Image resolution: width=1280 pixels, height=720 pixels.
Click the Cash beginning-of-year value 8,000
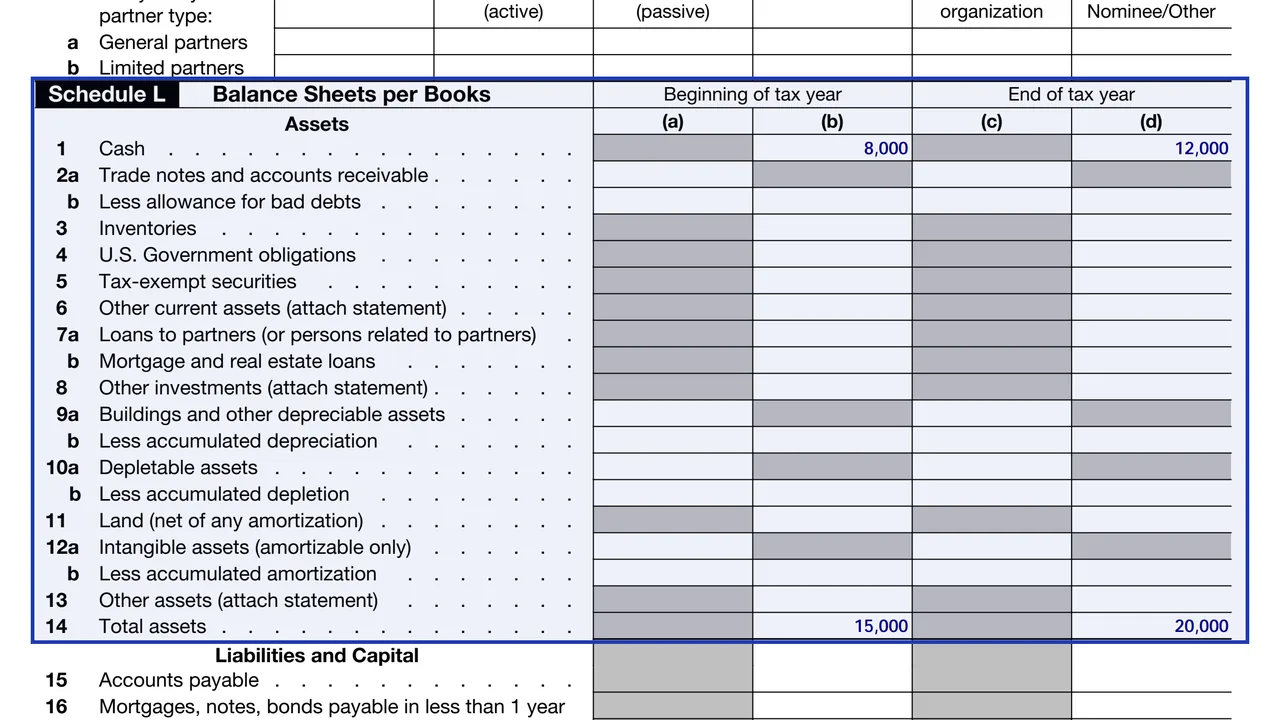pos(886,149)
